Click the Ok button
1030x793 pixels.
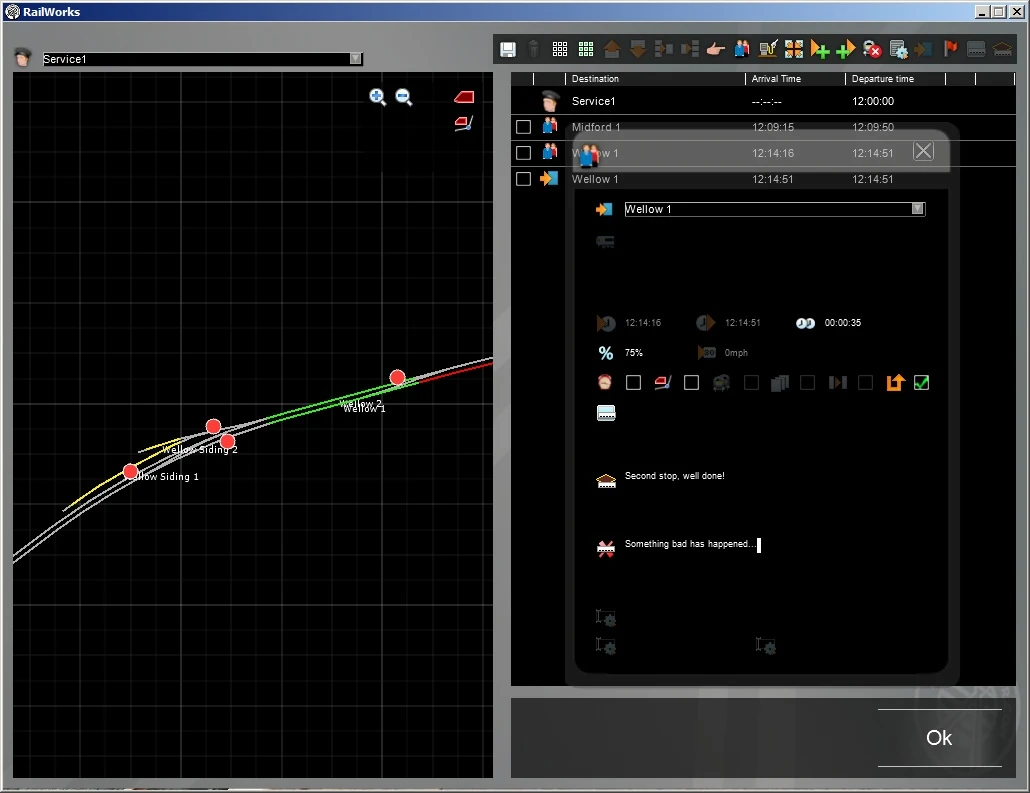click(x=939, y=738)
